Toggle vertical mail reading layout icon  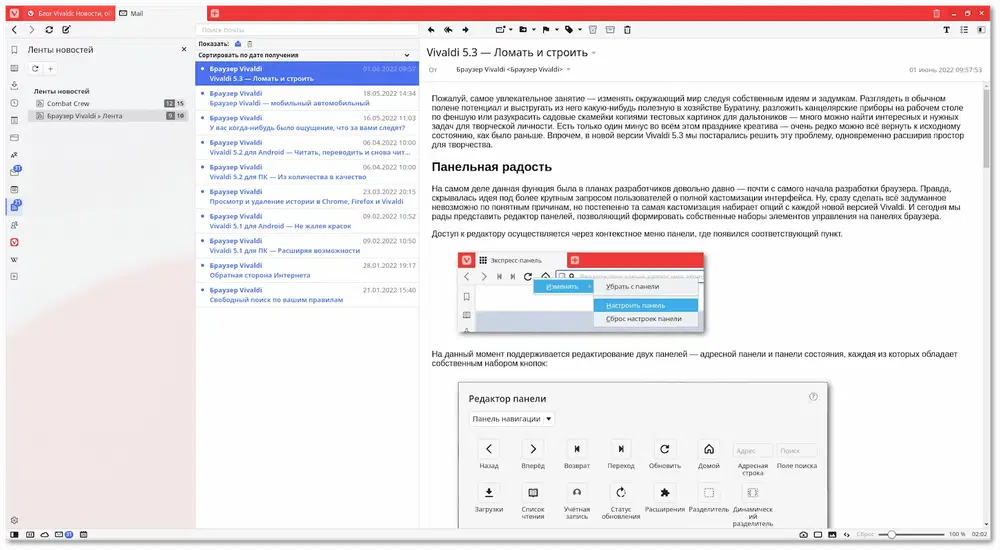pyautogui.click(x=981, y=30)
